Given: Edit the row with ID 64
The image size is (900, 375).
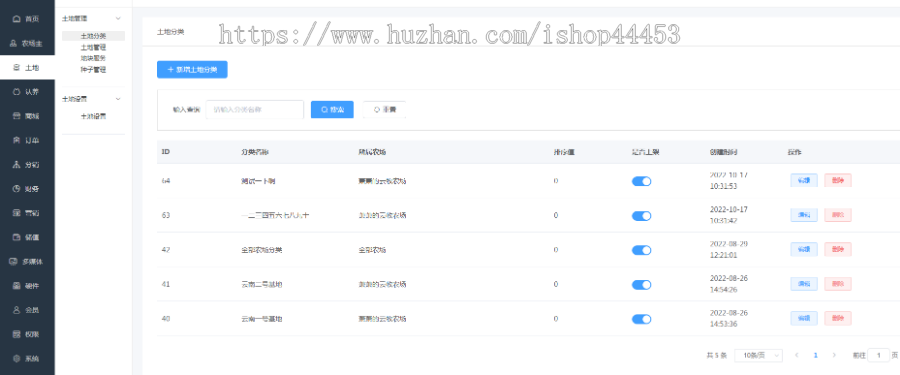Looking at the screenshot, I should (804, 180).
